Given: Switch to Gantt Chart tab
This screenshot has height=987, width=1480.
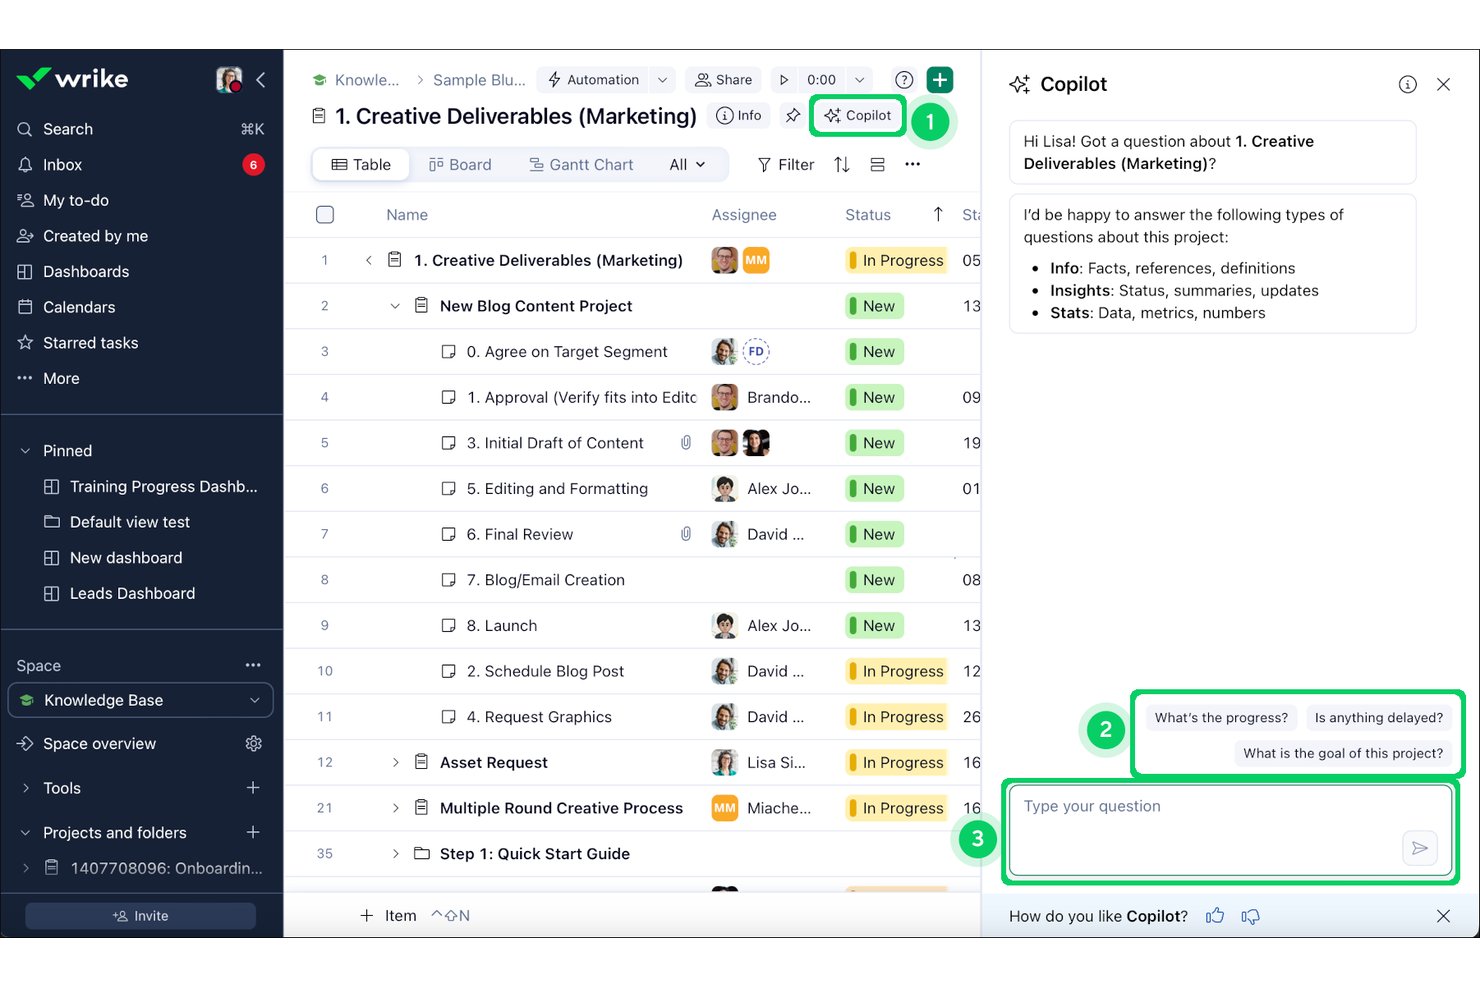Looking at the screenshot, I should pyautogui.click(x=581, y=165).
